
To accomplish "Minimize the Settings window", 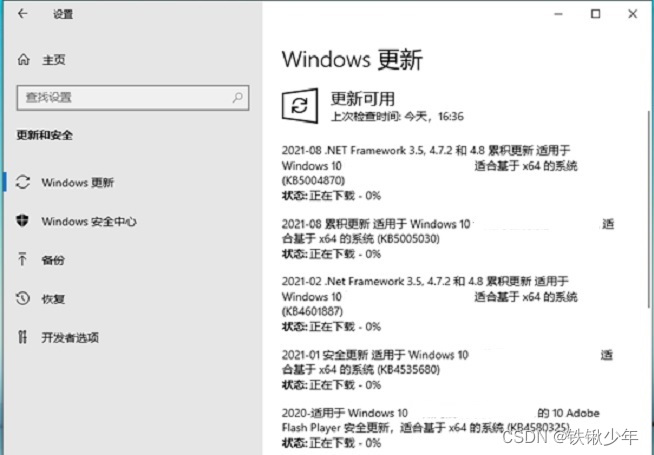I will tap(558, 14).
